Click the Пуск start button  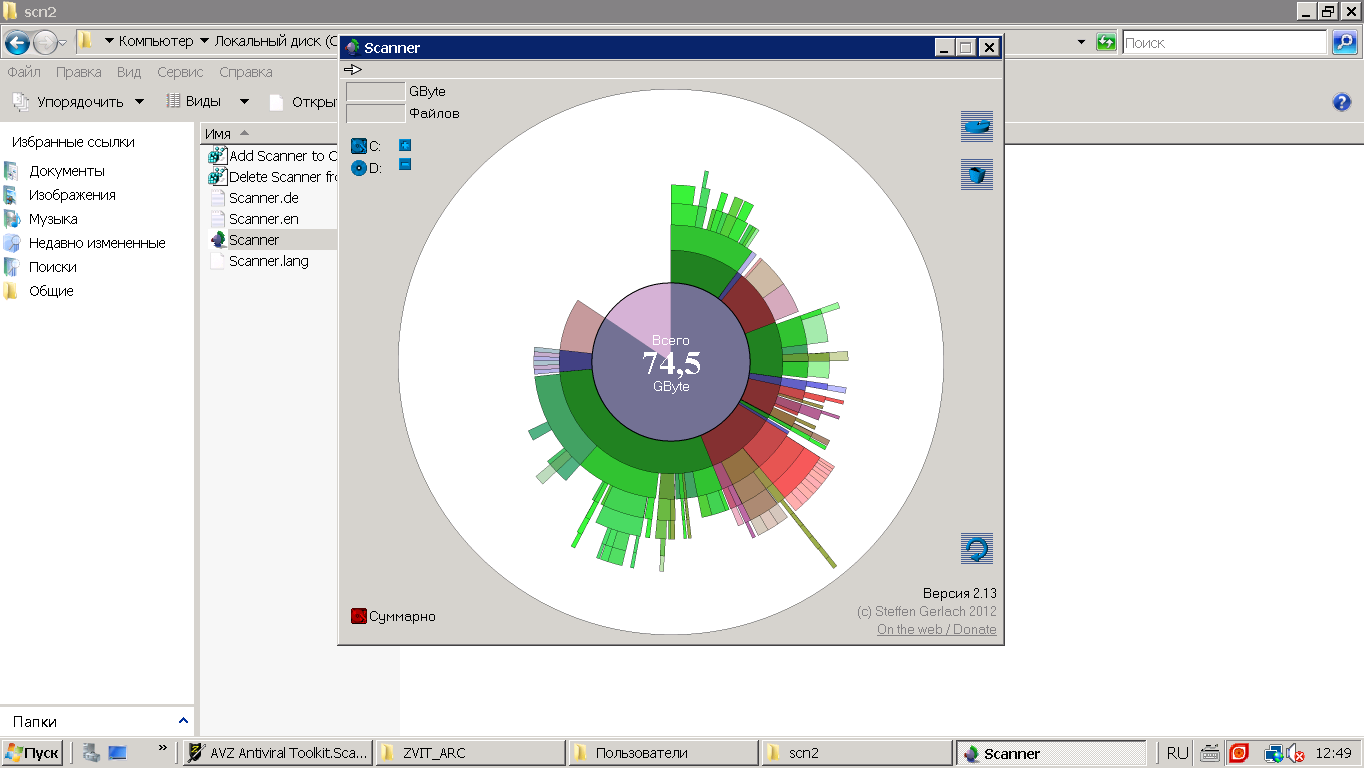pos(32,753)
